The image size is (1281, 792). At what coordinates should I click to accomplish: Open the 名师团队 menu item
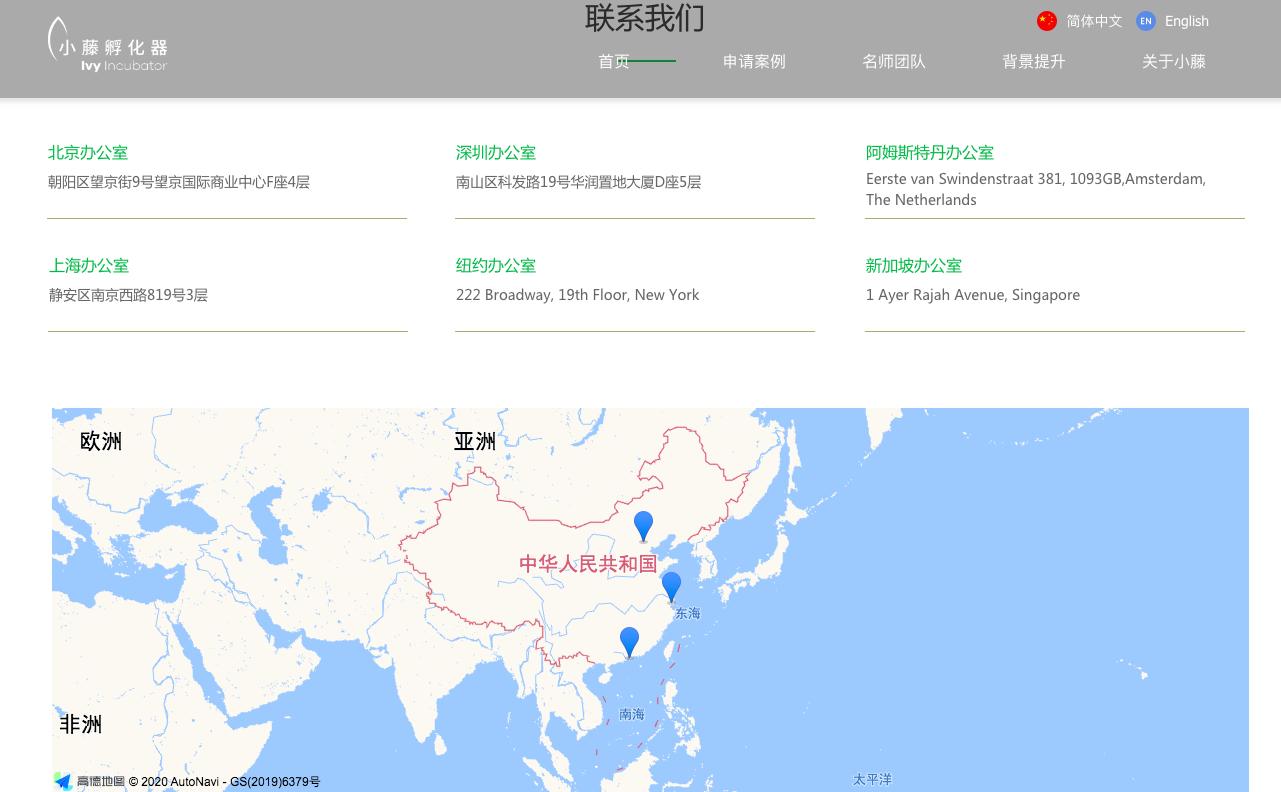tap(893, 61)
